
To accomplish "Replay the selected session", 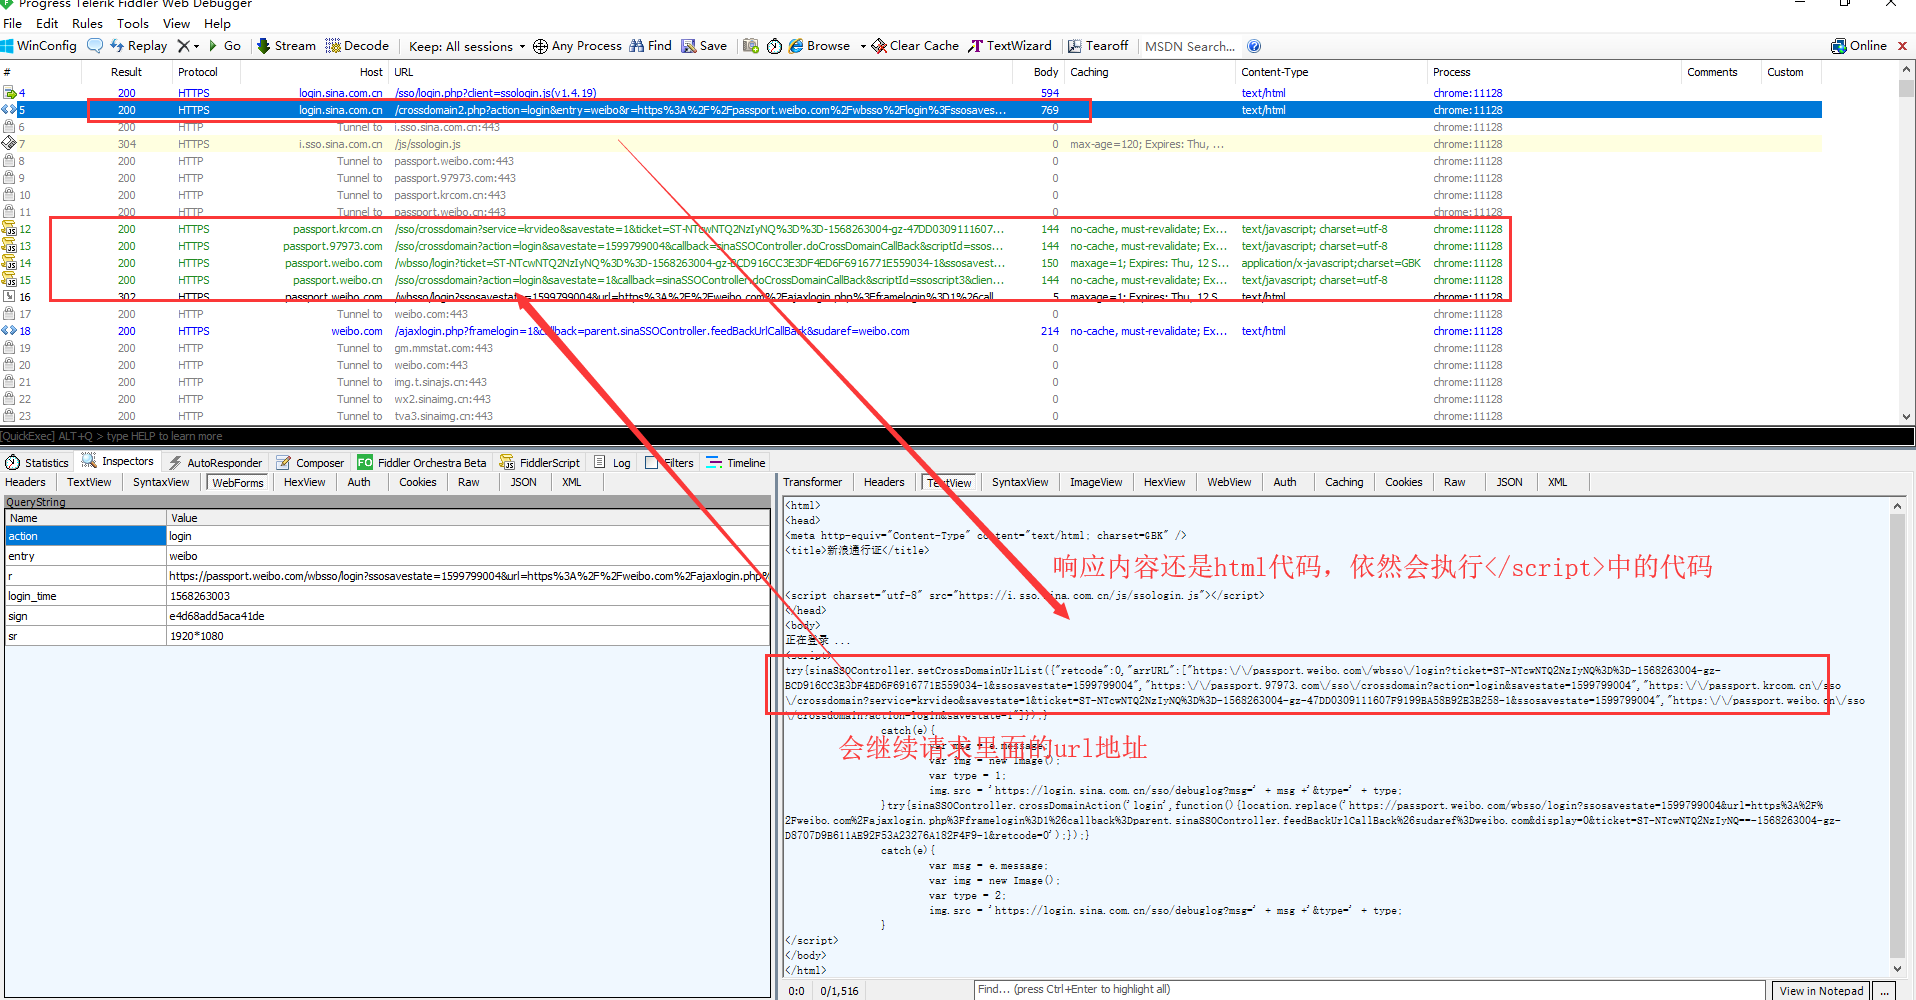I will 139,46.
